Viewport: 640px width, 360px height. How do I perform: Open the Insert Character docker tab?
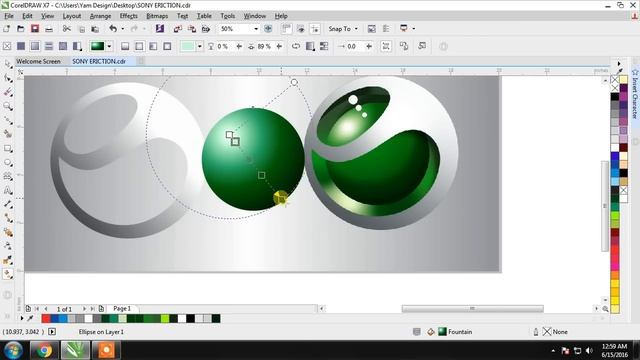tap(635, 94)
